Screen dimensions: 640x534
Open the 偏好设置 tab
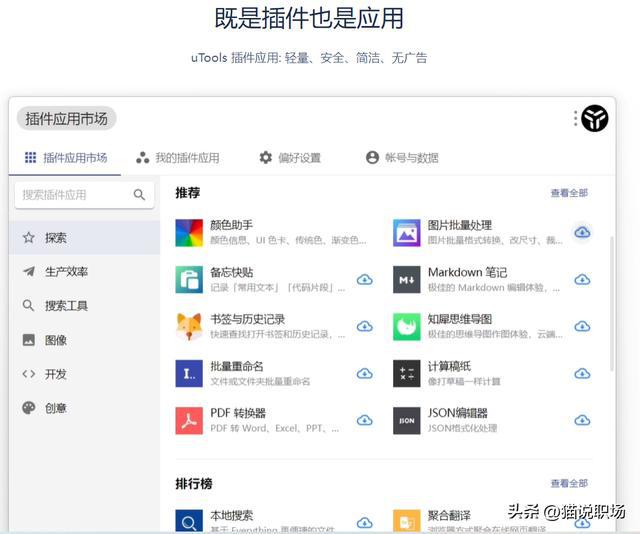point(290,158)
